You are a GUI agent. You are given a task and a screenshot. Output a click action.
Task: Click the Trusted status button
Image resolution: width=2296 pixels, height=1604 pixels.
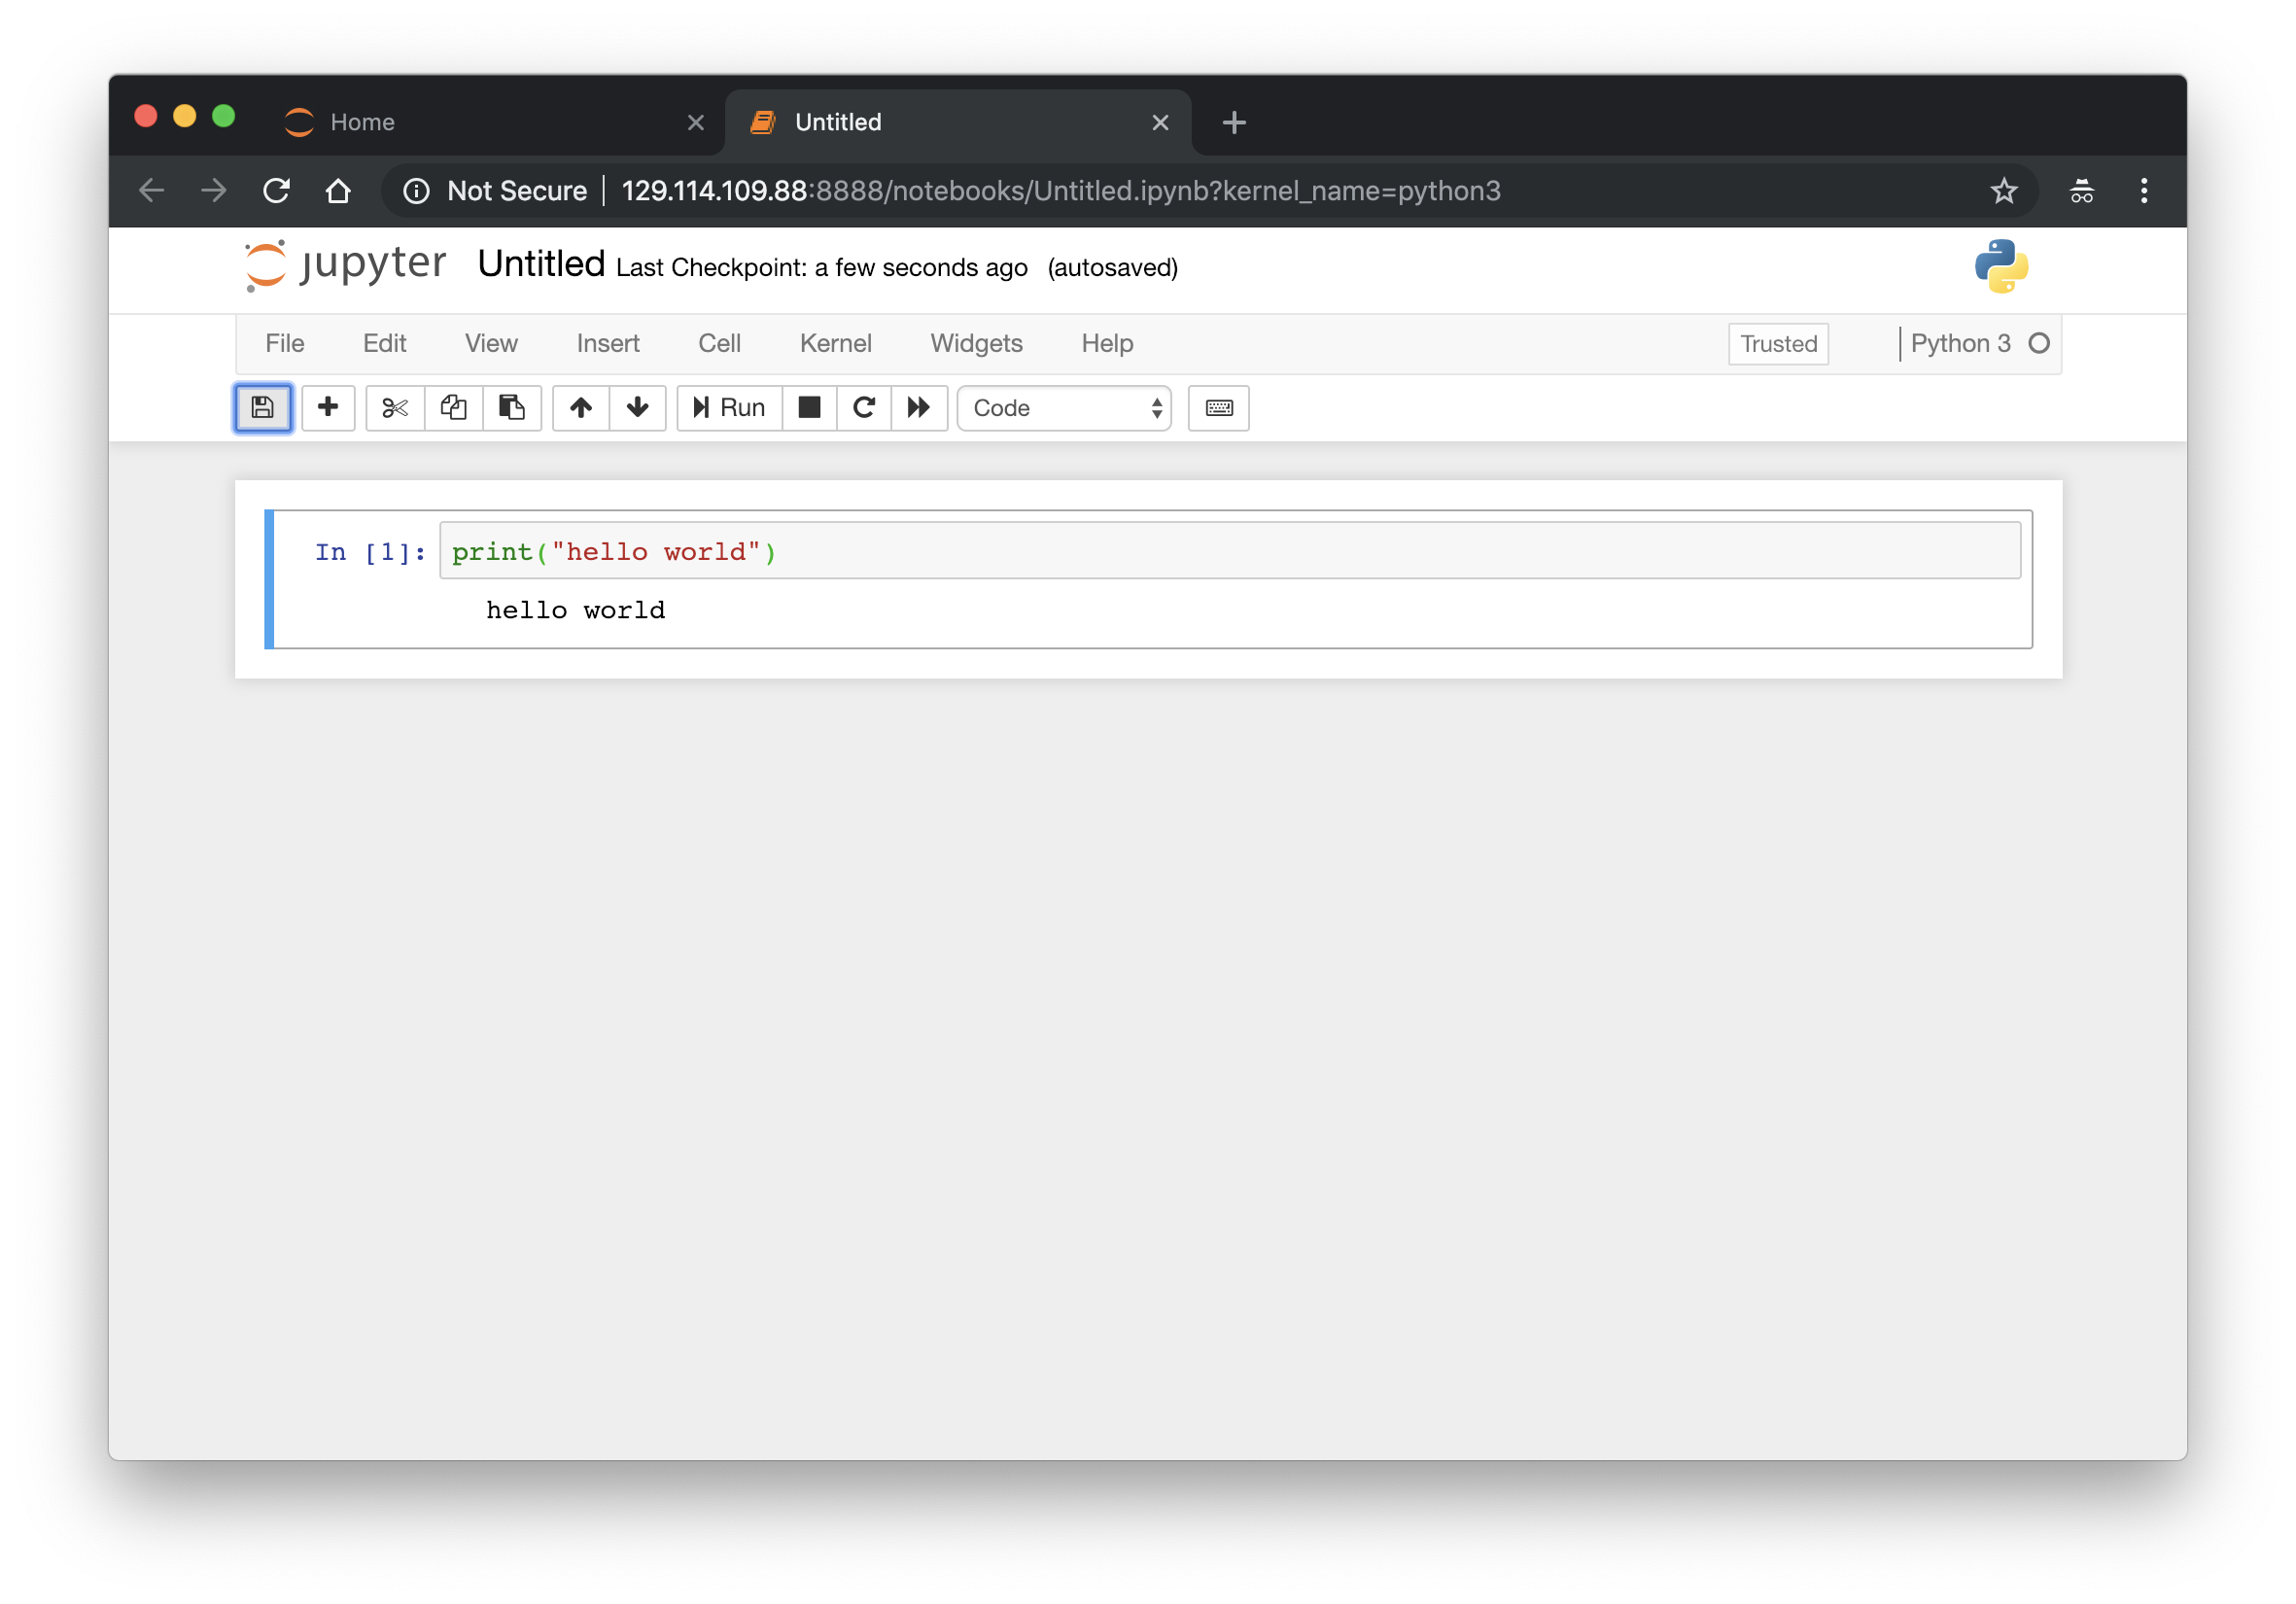coord(1778,343)
